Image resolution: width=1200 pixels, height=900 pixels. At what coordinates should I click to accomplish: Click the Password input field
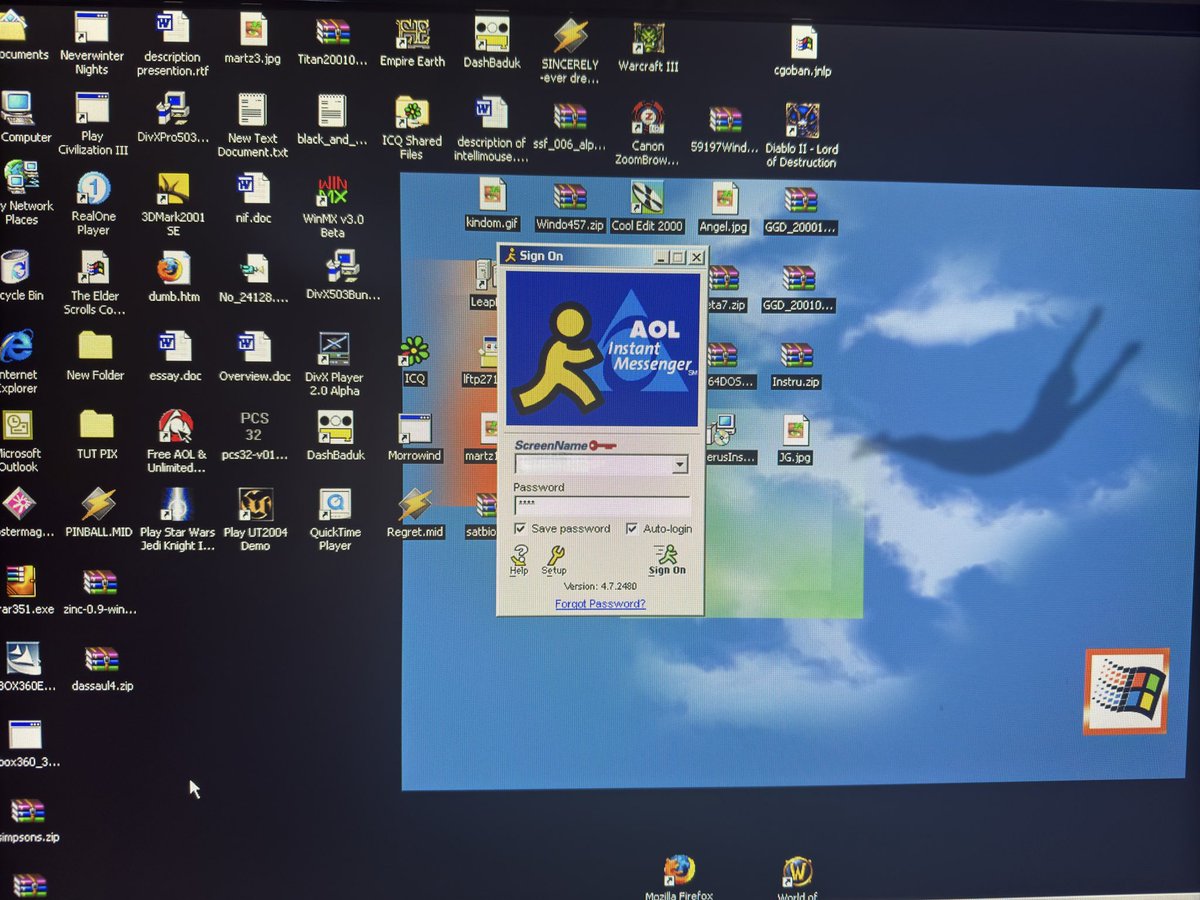(x=602, y=505)
